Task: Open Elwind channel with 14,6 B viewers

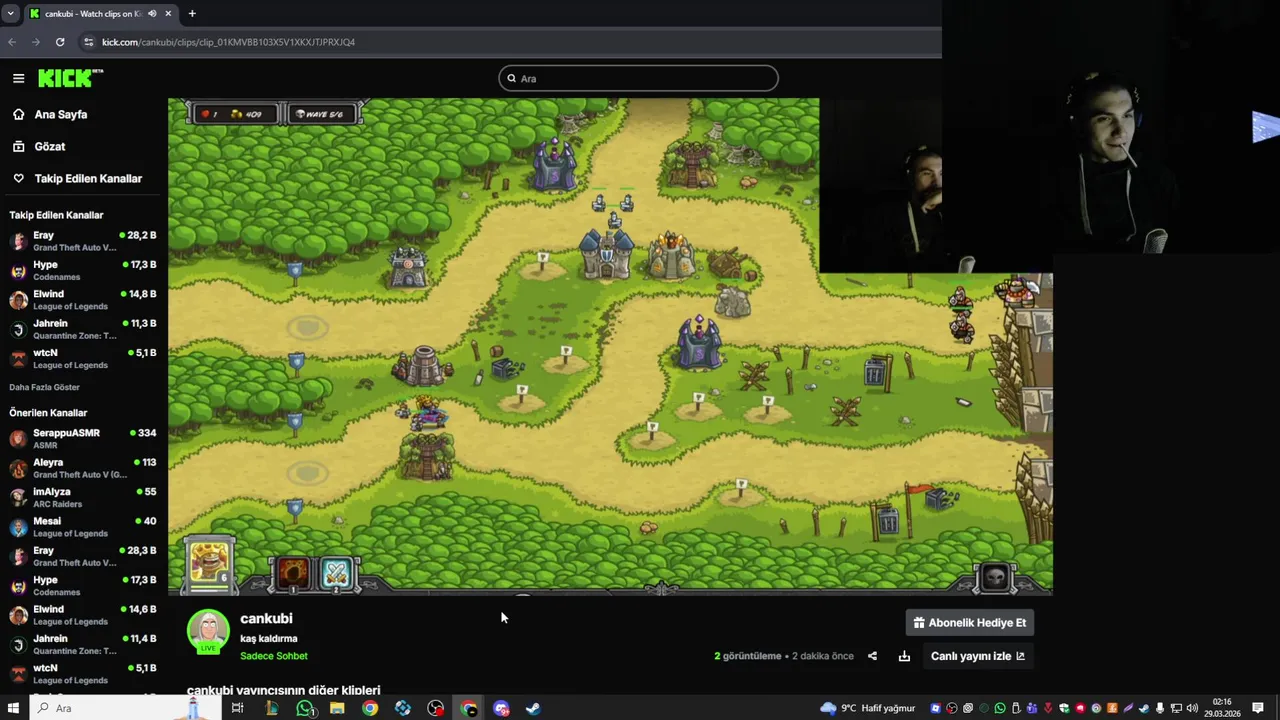Action: pos(82,615)
